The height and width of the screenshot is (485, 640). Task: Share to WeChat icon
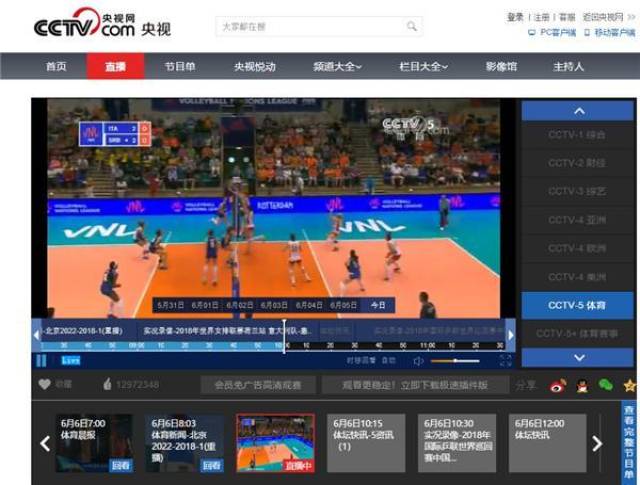click(606, 385)
